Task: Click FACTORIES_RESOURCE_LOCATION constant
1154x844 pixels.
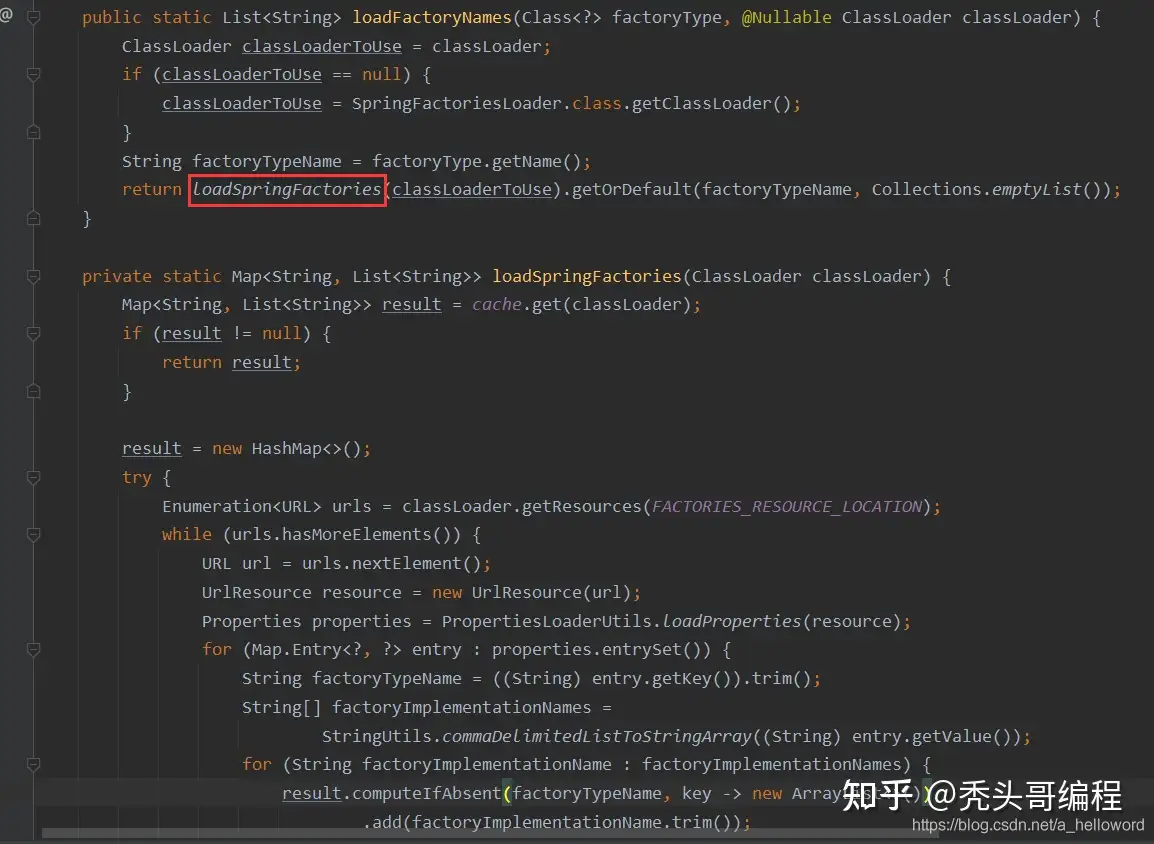Action: coord(787,506)
